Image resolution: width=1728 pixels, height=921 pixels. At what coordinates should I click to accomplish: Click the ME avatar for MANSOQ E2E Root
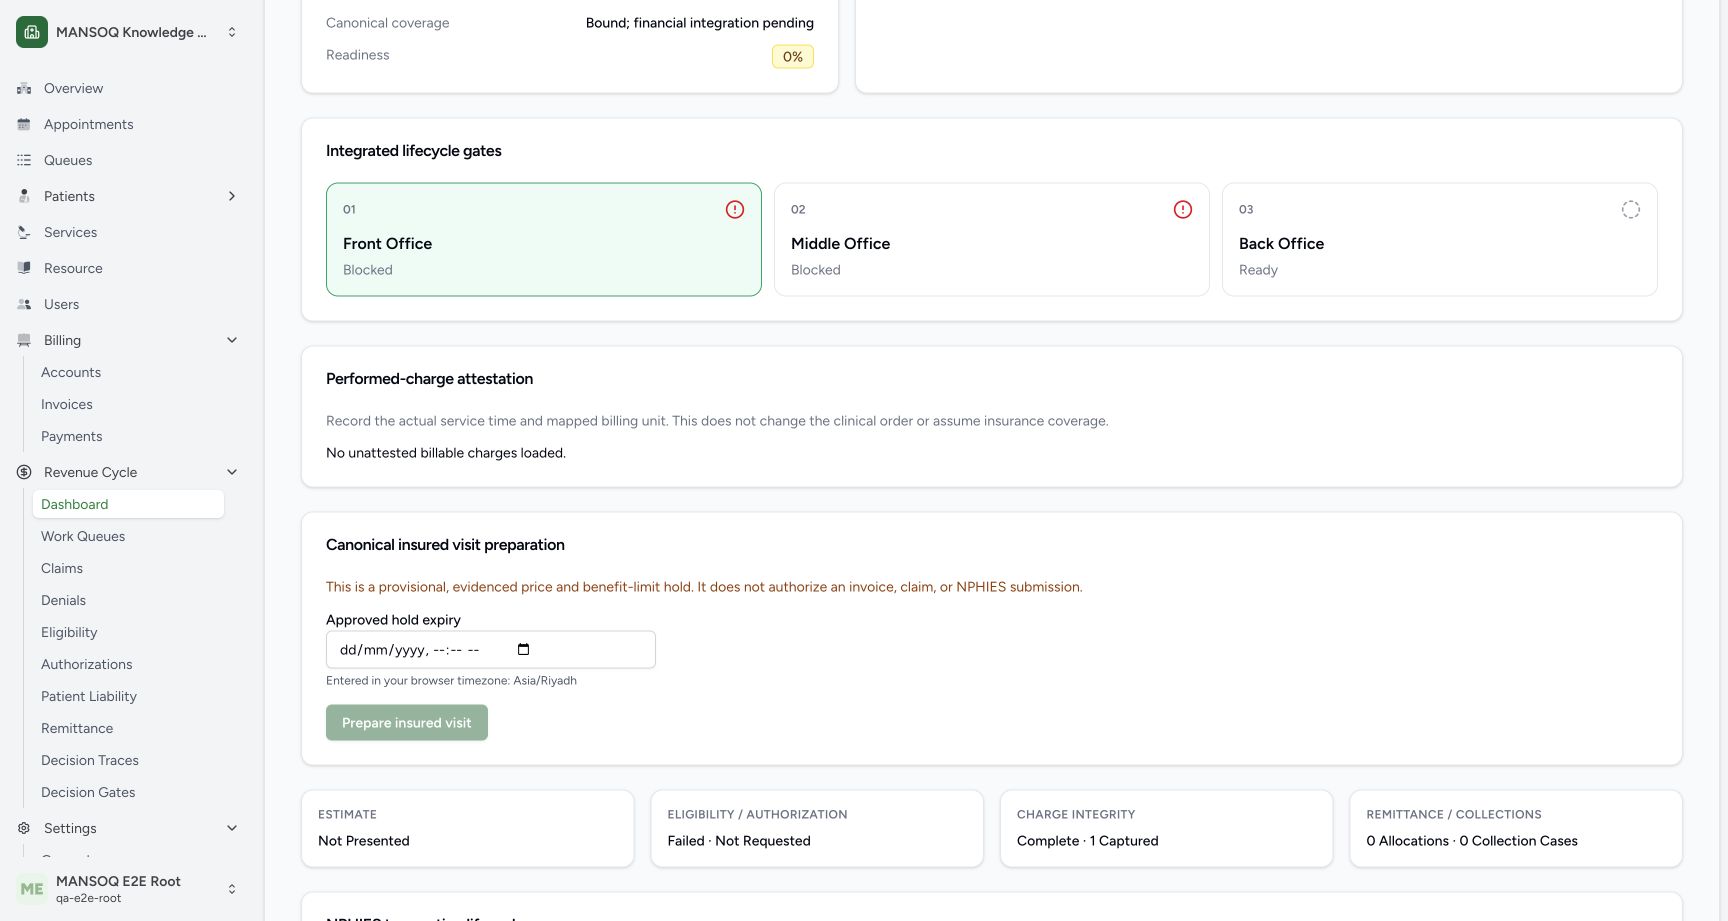click(x=32, y=889)
